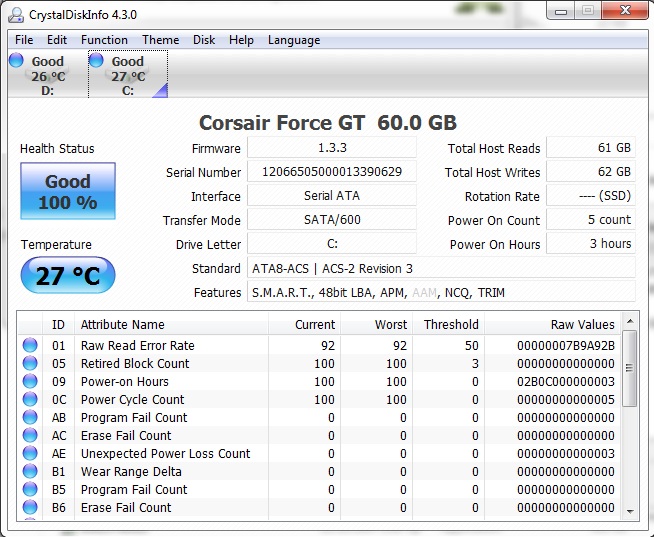The image size is (654, 537).
Task: Click status icon for Raw Read Error Rate
Action: (x=30, y=345)
